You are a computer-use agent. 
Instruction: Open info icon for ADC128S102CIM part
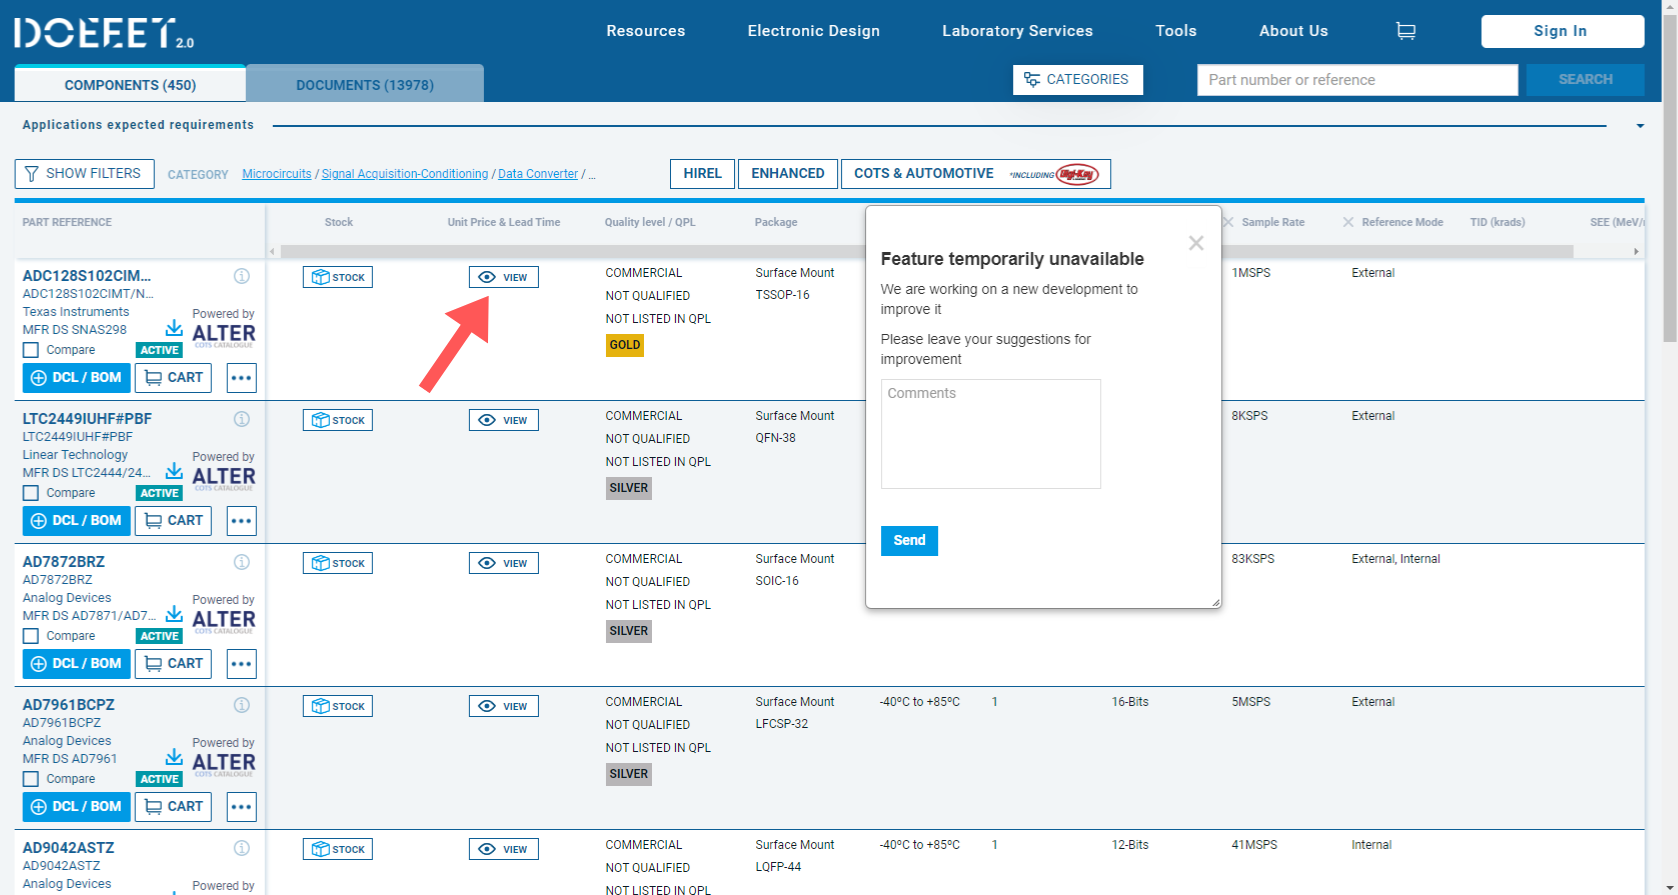point(241,276)
